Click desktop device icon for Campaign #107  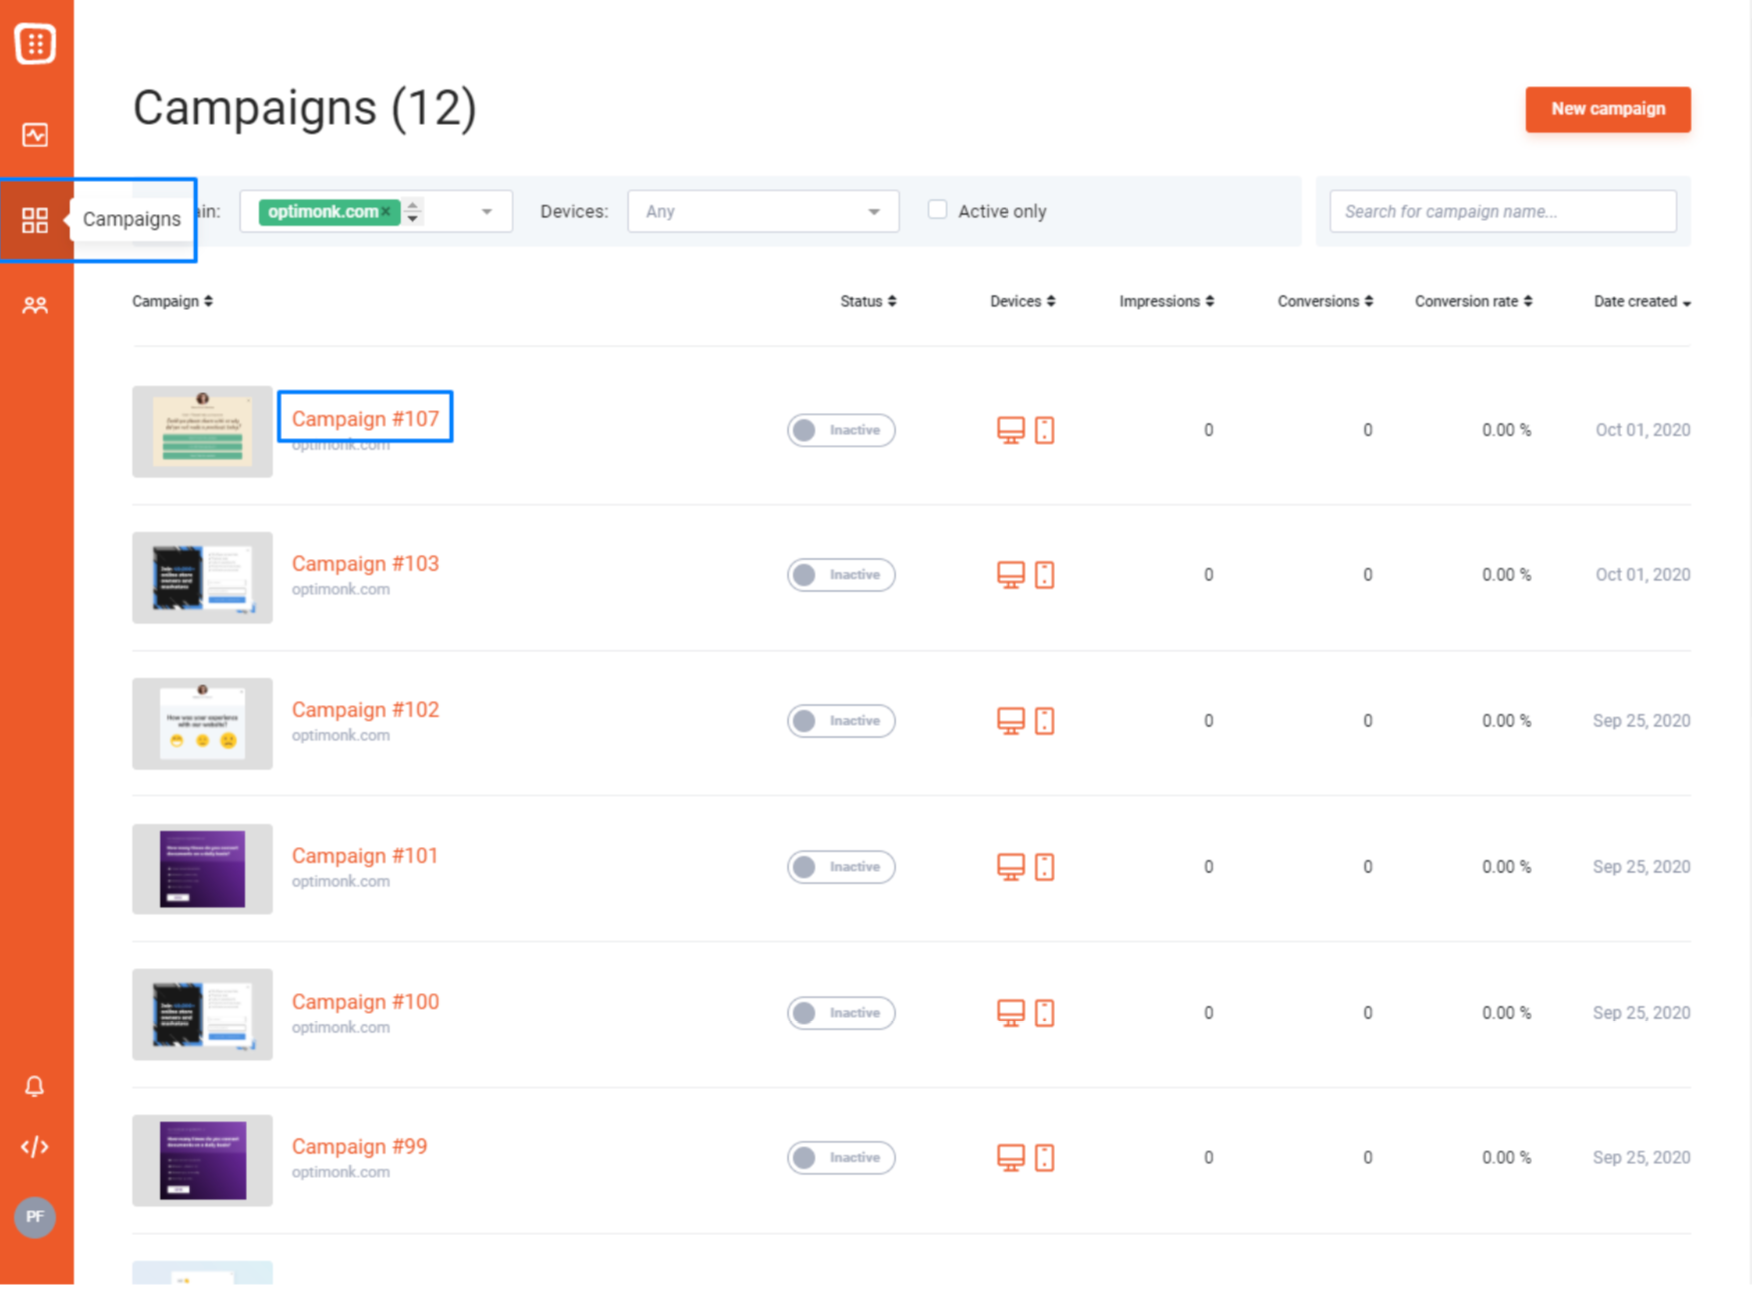[1010, 430]
